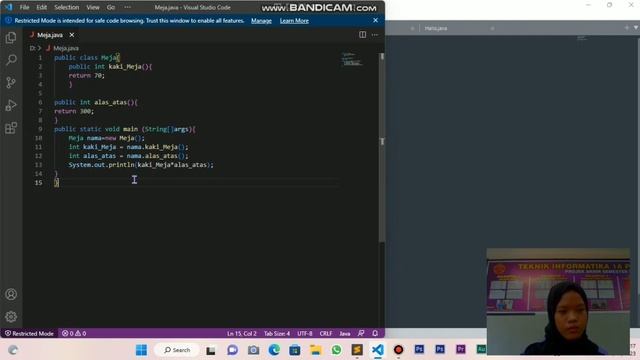This screenshot has height=360, width=640.
Task: Click the Learn More link in the banner
Action: [294, 20]
